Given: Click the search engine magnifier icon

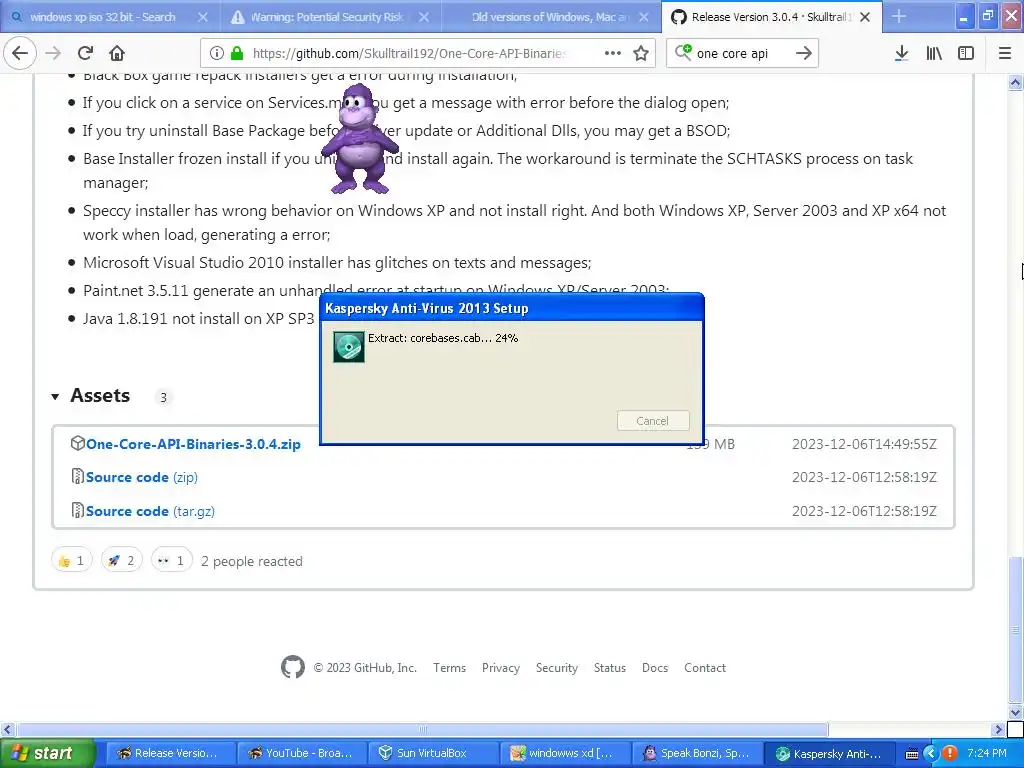Looking at the screenshot, I should click(x=682, y=53).
